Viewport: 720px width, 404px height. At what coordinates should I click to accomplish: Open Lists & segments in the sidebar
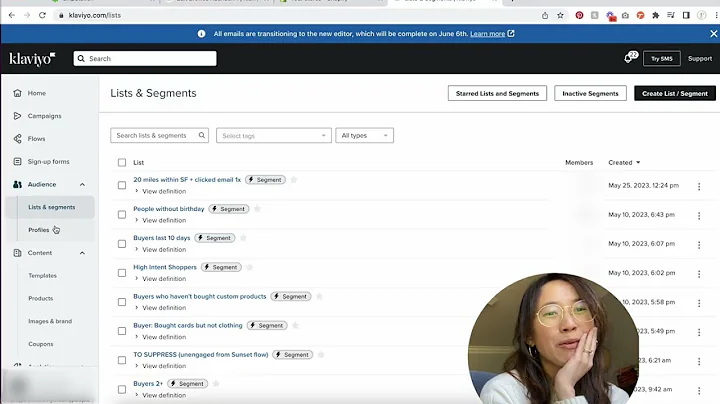51,207
